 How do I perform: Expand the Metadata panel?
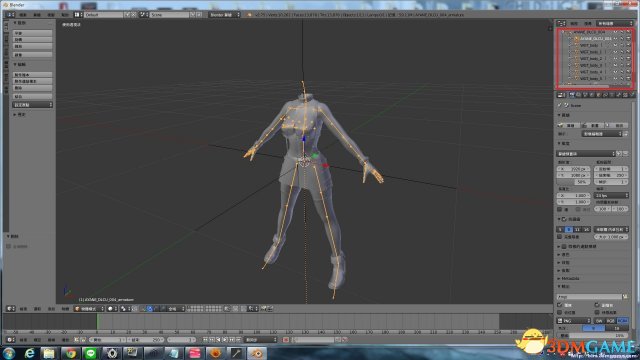tap(570, 278)
